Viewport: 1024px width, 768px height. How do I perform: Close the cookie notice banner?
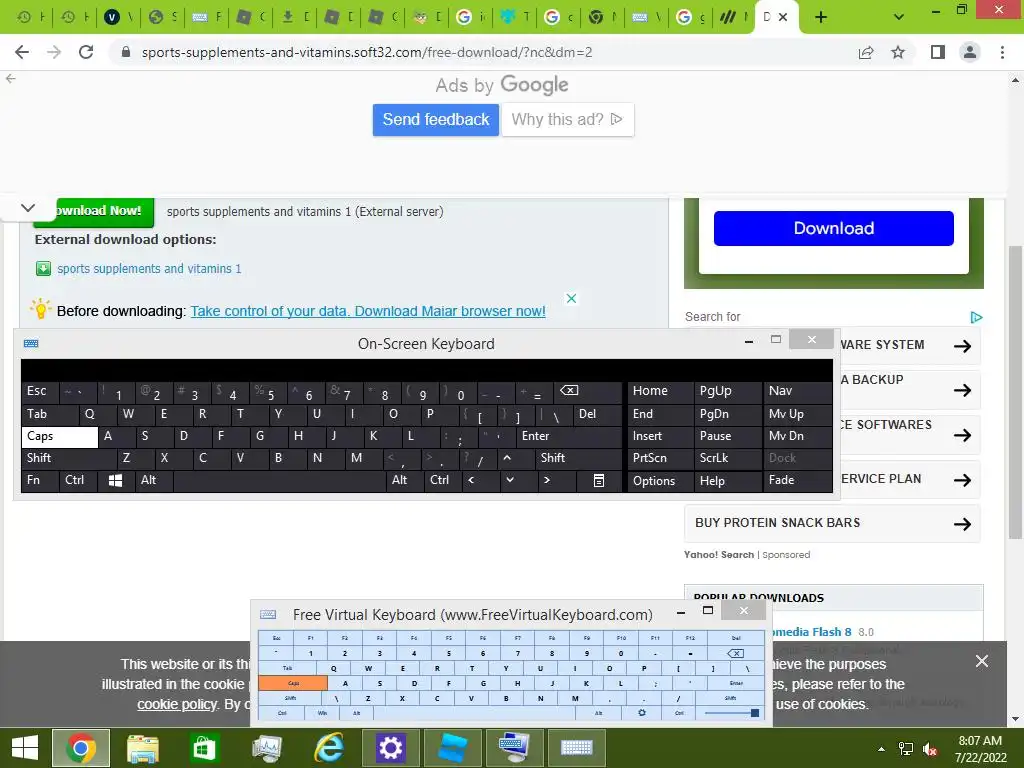pos(982,661)
